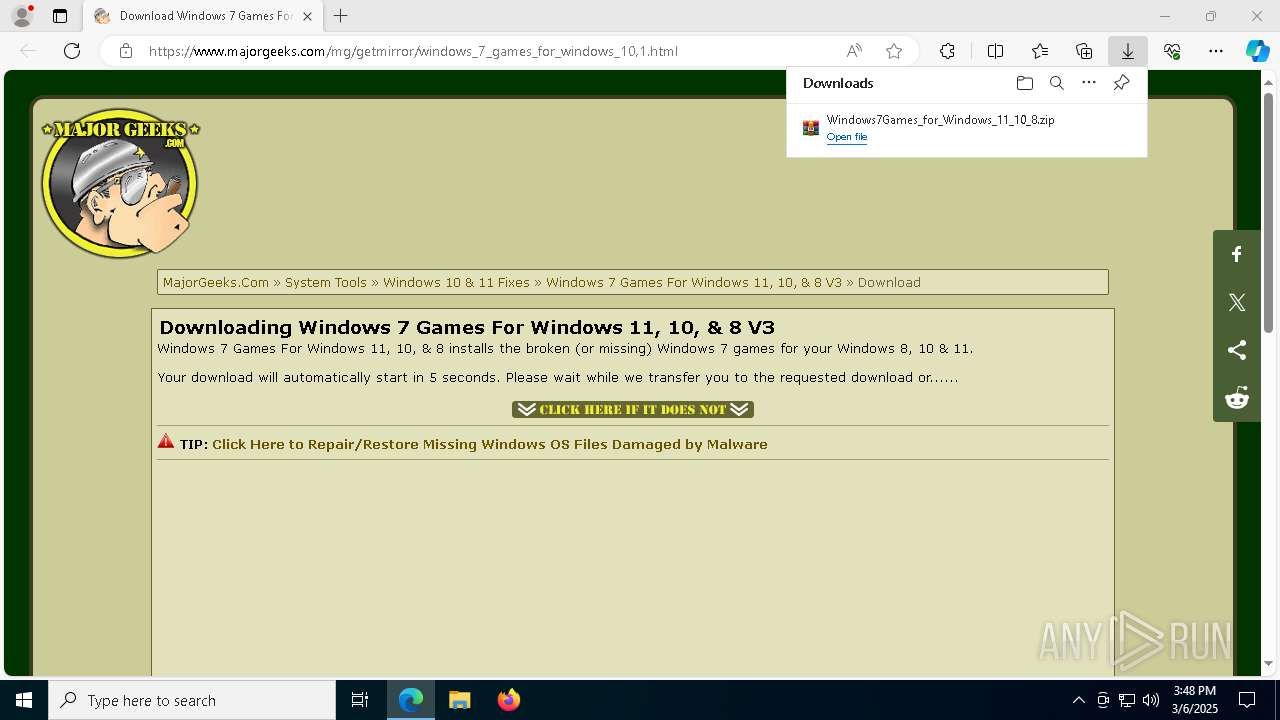The height and width of the screenshot is (720, 1280).
Task: Launch Firefox from taskbar
Action: (x=509, y=700)
